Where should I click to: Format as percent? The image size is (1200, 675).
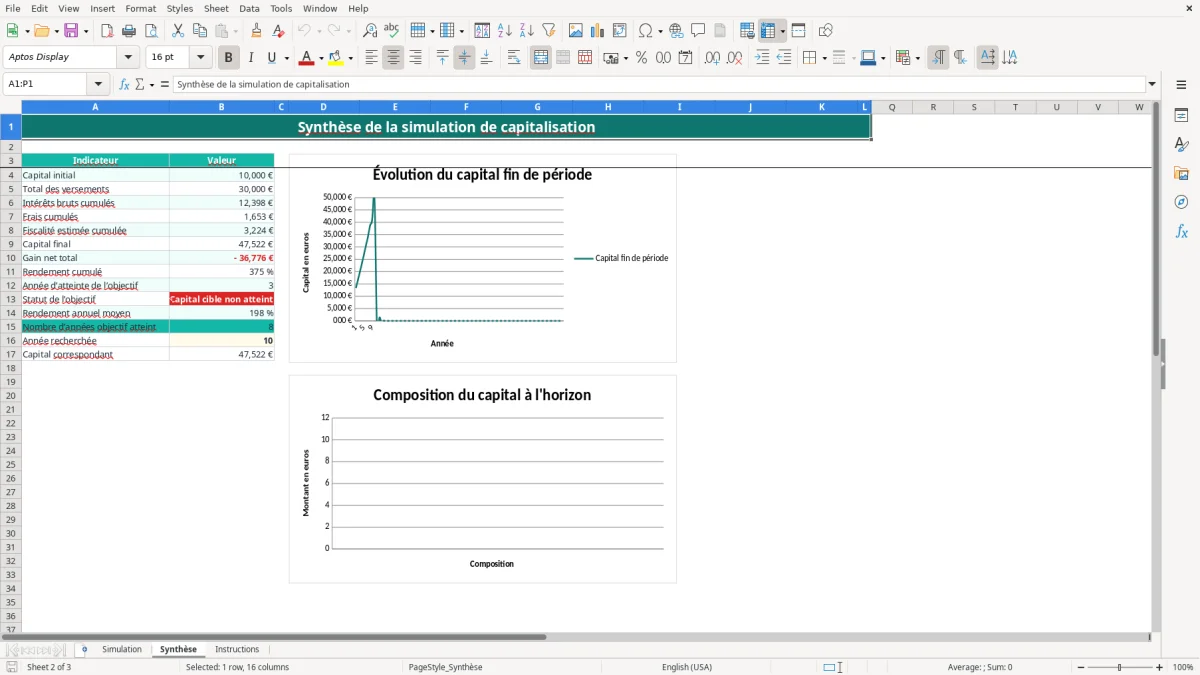(x=642, y=58)
